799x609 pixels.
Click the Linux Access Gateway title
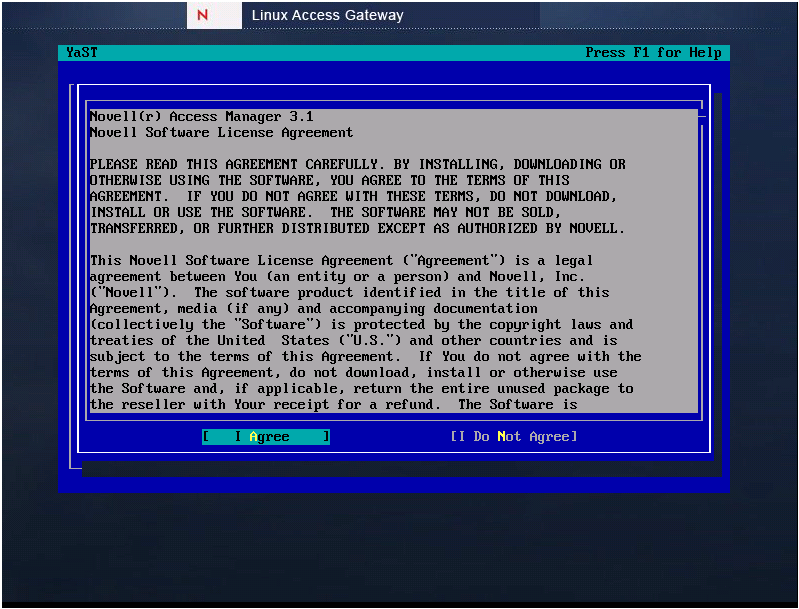click(x=327, y=15)
